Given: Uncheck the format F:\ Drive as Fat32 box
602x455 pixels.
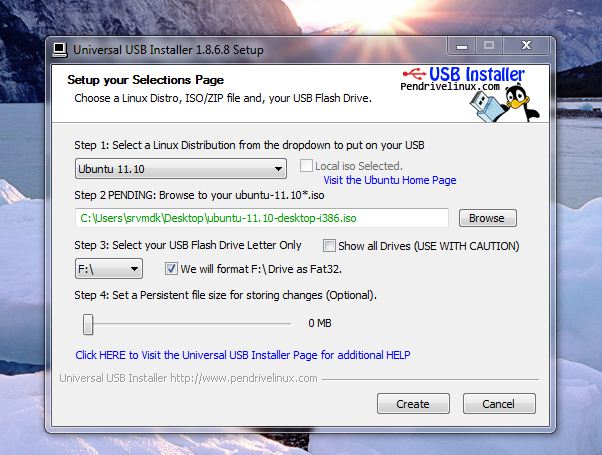Looking at the screenshot, I should tap(171, 268).
